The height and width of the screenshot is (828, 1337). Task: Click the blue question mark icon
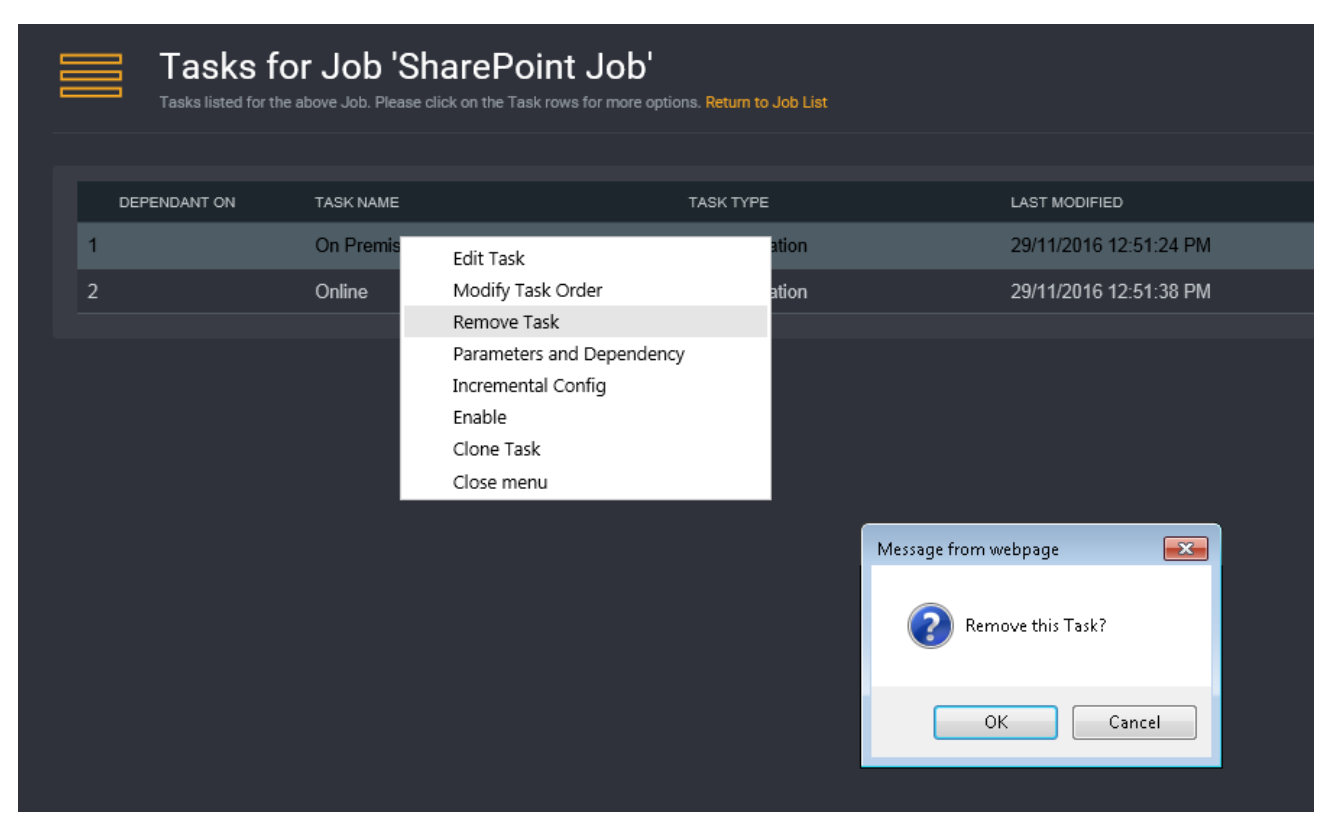(930, 626)
